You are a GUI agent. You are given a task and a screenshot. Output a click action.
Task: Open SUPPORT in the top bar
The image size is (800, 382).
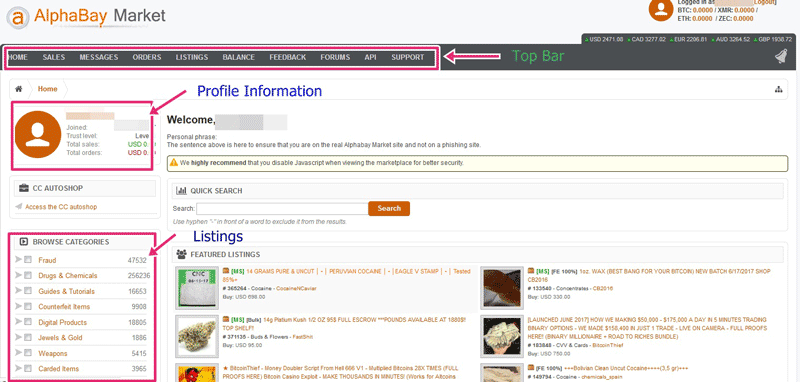(408, 58)
